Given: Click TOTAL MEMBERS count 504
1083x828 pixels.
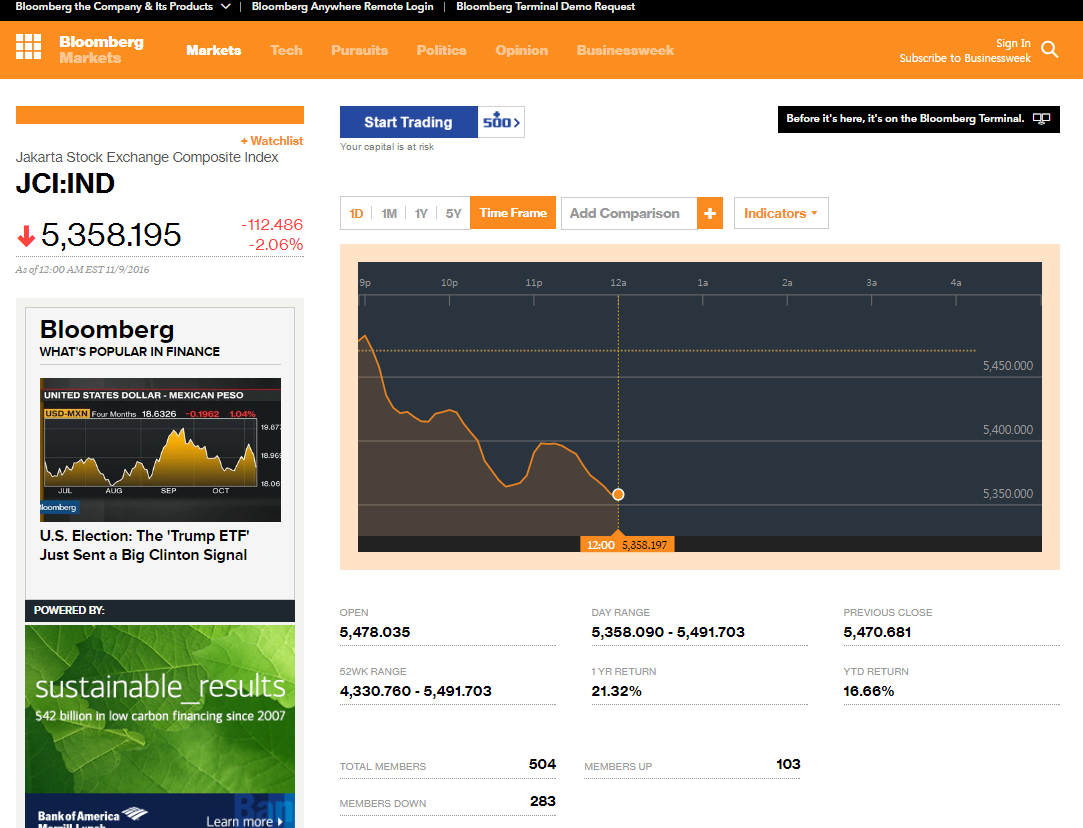Looking at the screenshot, I should click(542, 764).
